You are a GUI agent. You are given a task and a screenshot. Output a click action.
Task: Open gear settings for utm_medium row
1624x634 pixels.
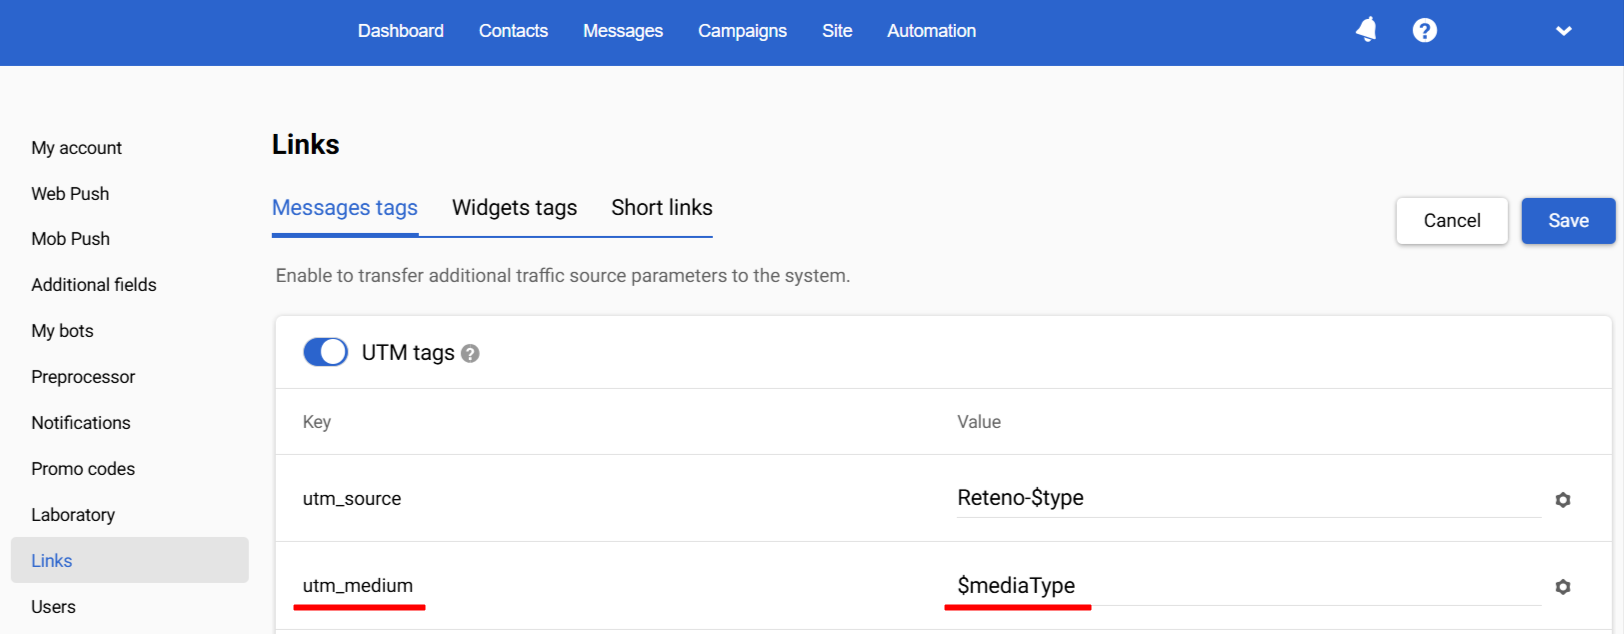click(x=1563, y=587)
